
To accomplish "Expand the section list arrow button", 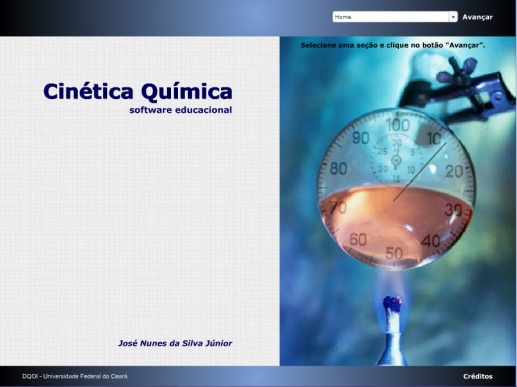I will [x=453, y=17].
